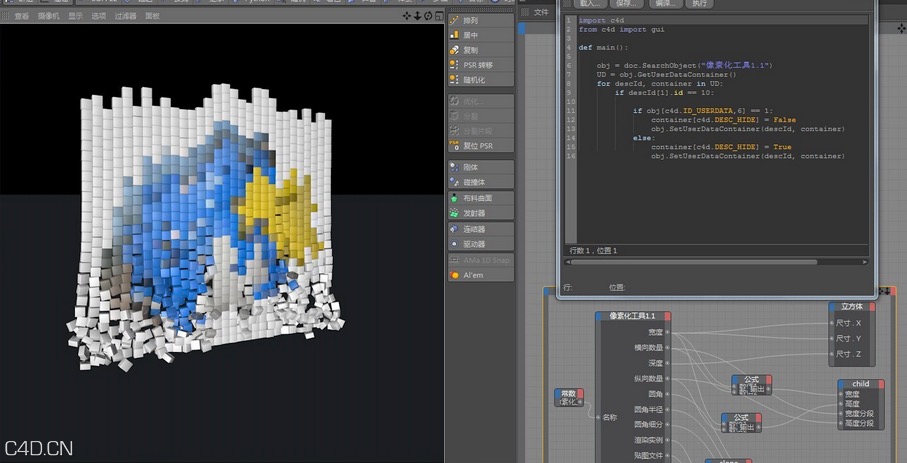Create a 连结器 connector
Image resolution: width=907 pixels, height=463 pixels.
481,229
